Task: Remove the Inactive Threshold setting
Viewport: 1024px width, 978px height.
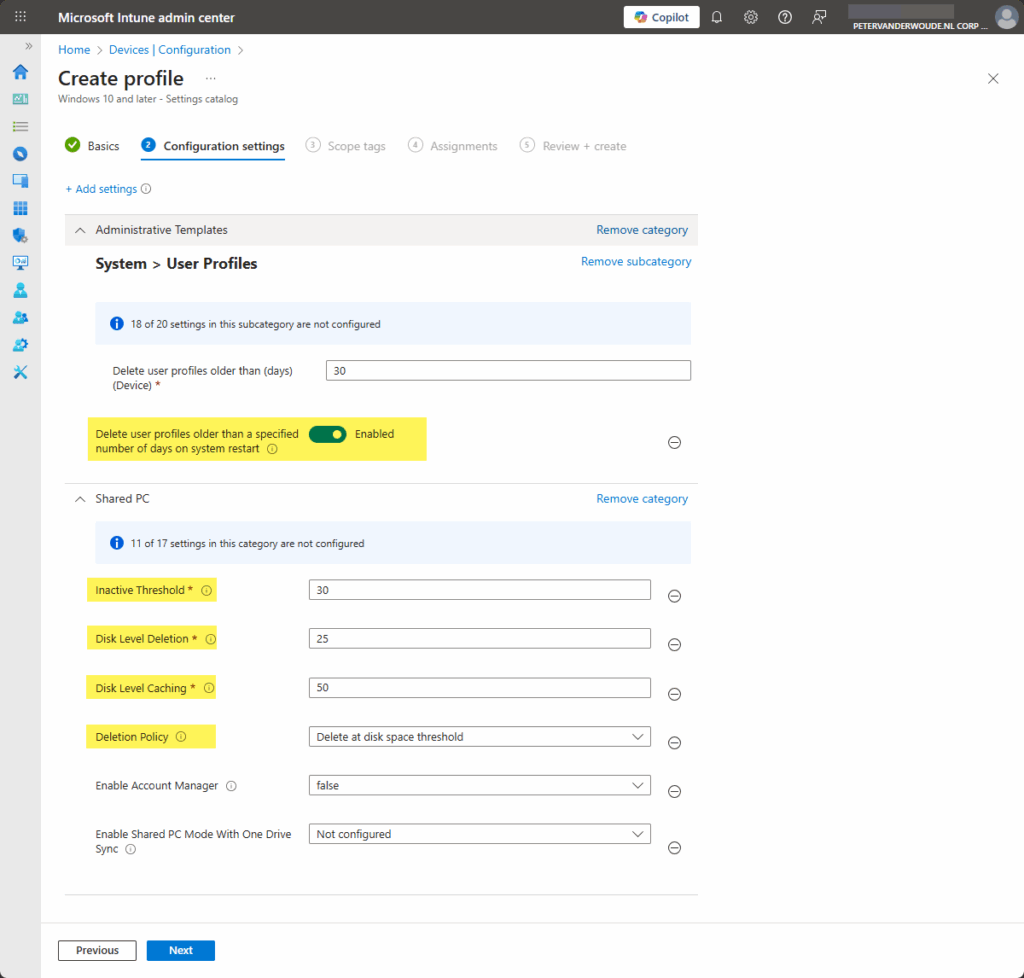Action: click(x=674, y=596)
